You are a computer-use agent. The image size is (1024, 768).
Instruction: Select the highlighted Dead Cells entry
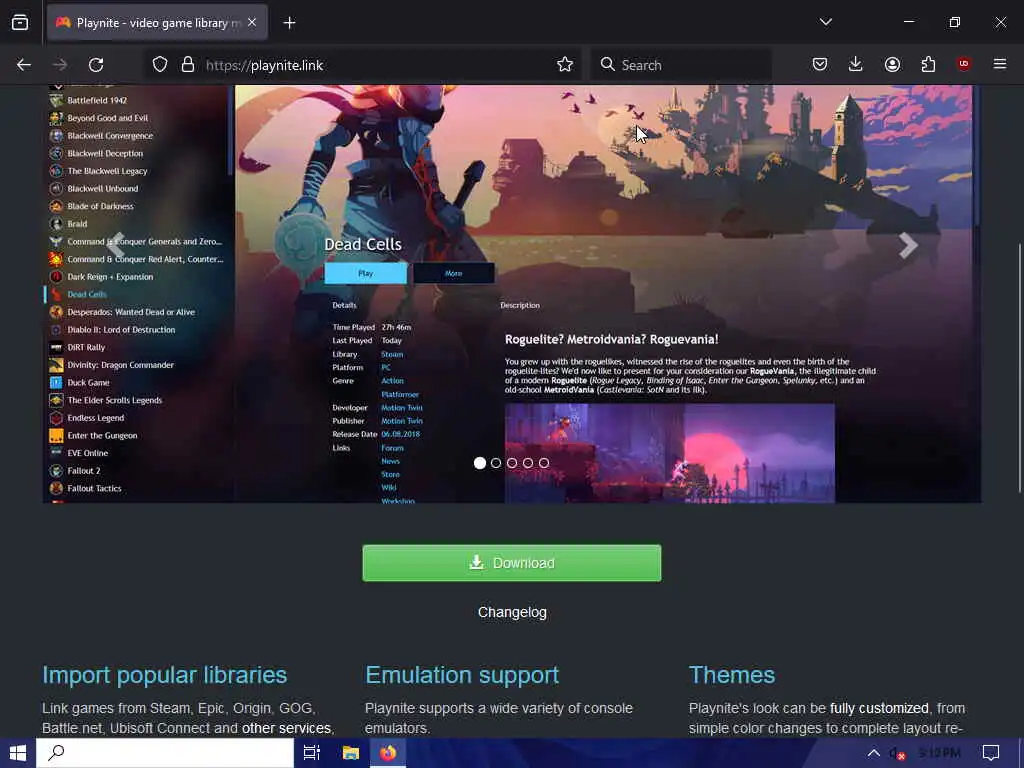(x=87, y=295)
